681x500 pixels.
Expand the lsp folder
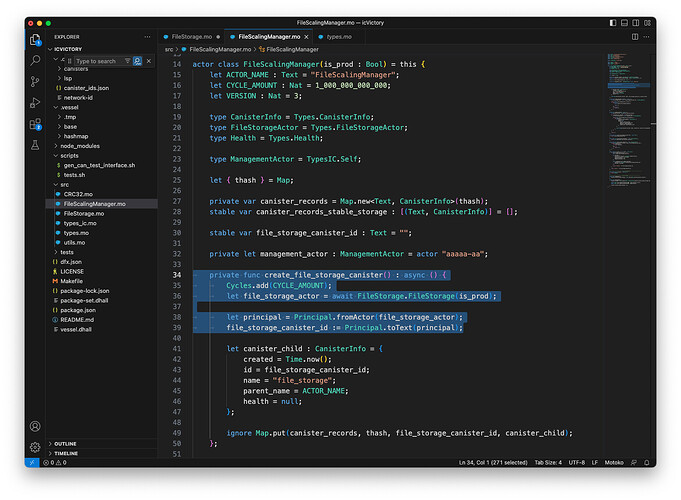pos(68,78)
